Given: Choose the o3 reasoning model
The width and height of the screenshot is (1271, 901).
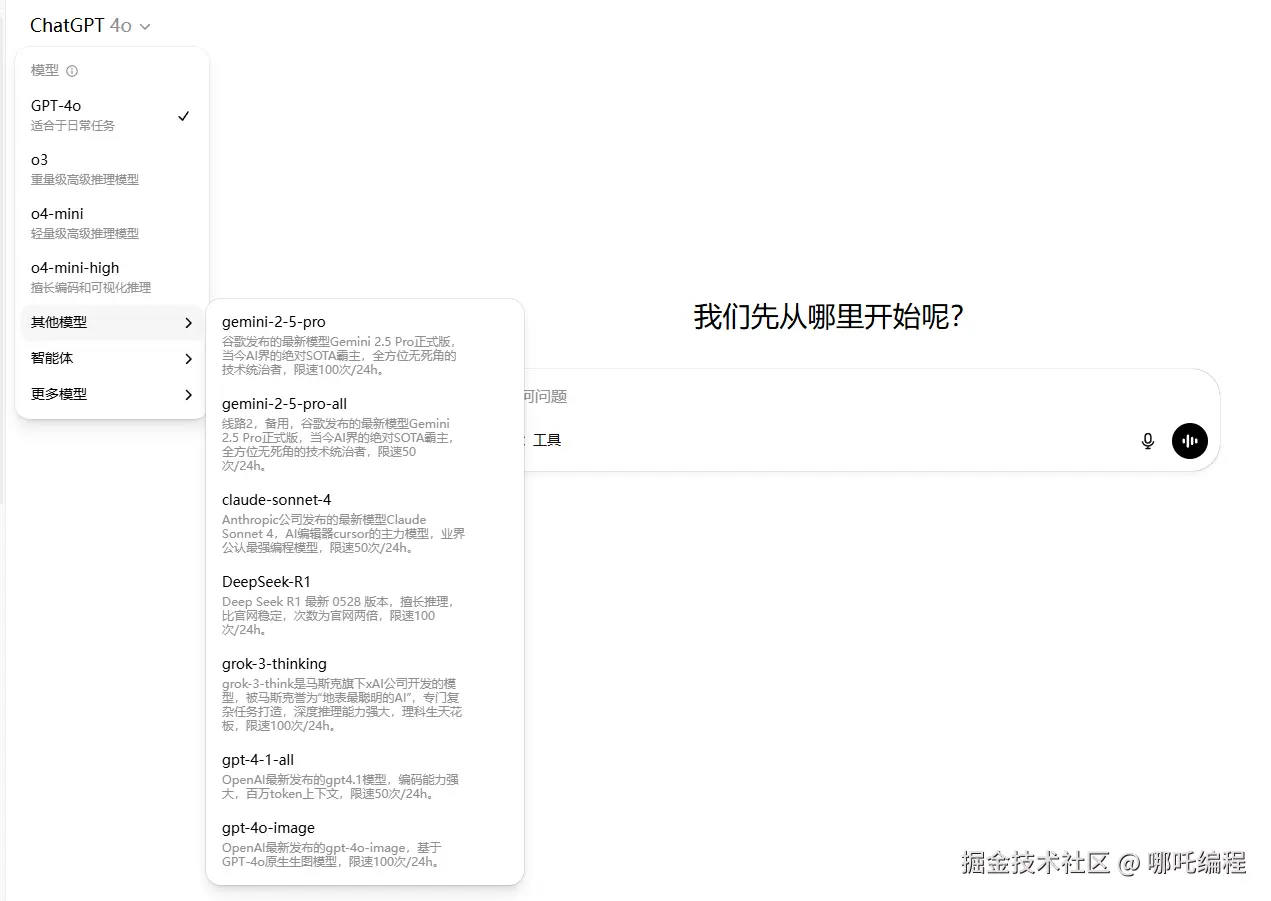Looking at the screenshot, I should 112,169.
